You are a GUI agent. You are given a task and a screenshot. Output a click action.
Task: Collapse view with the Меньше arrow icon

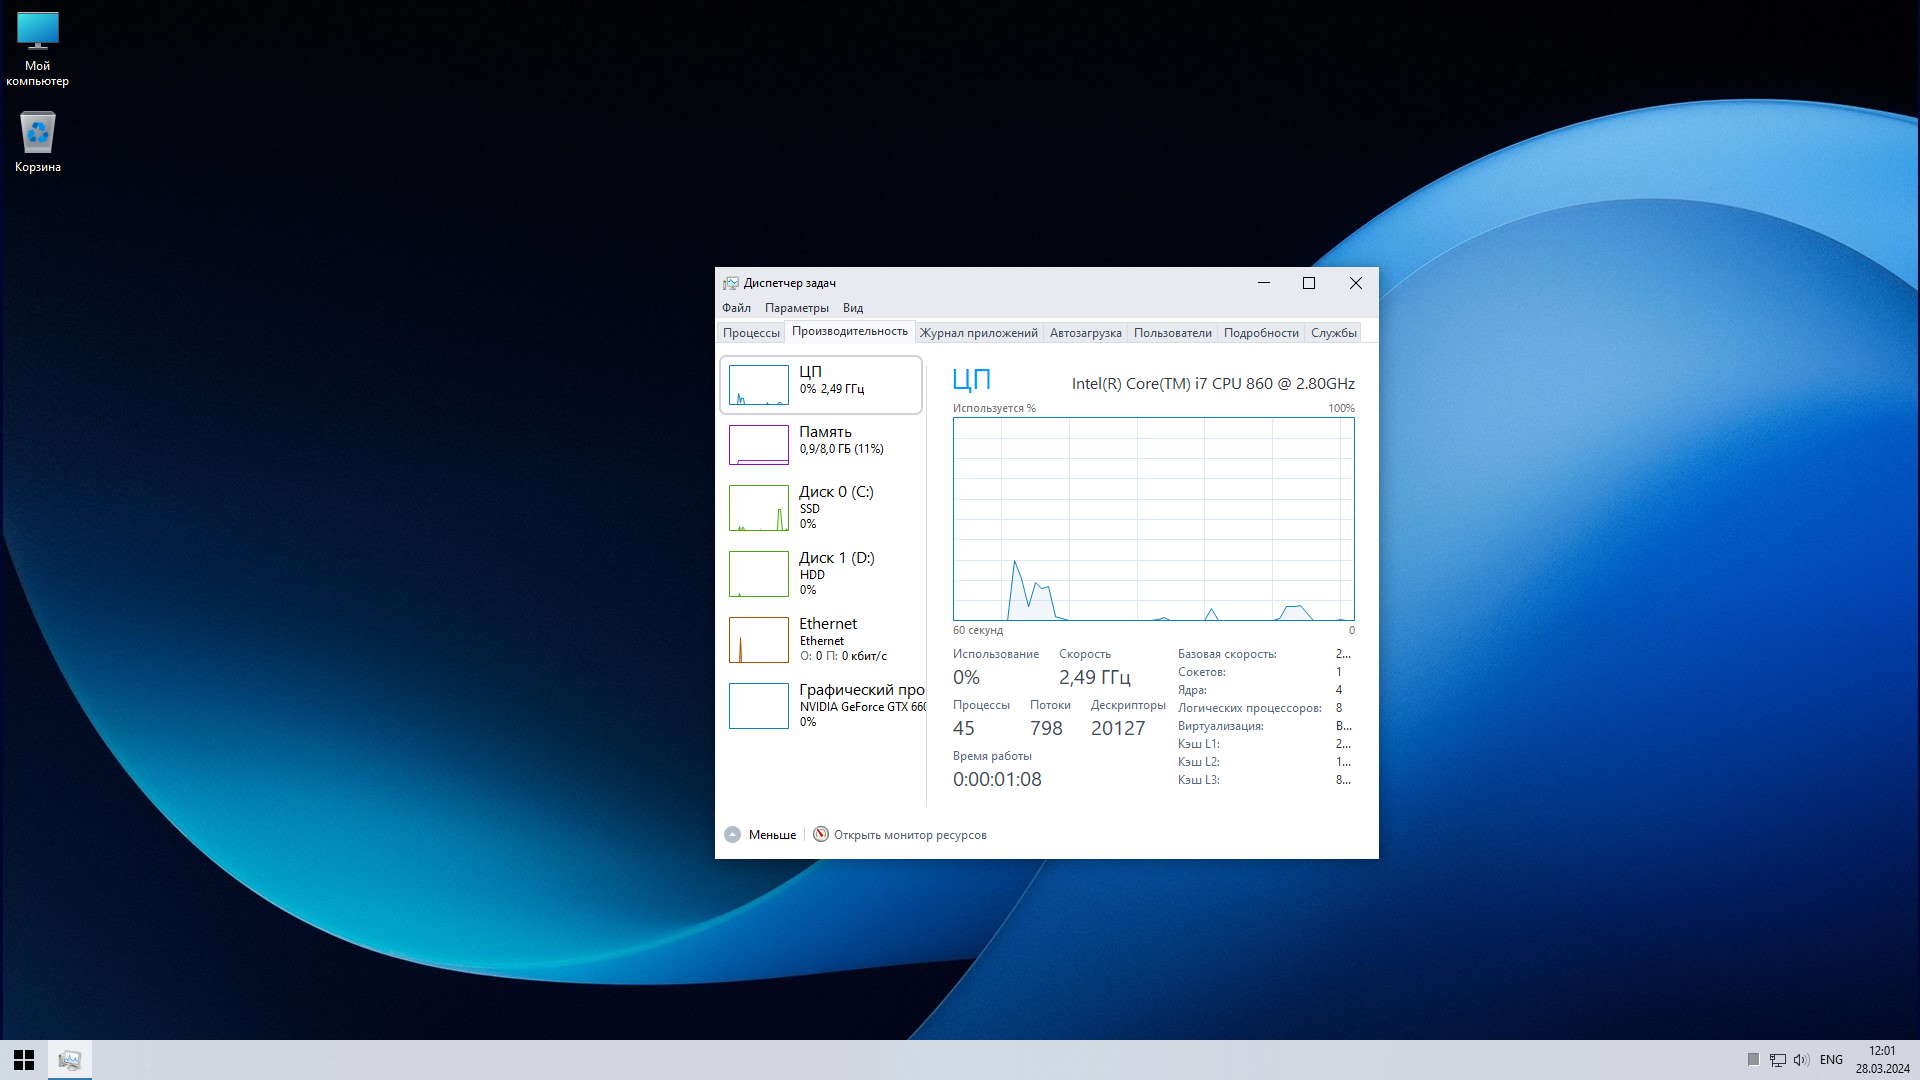(732, 835)
